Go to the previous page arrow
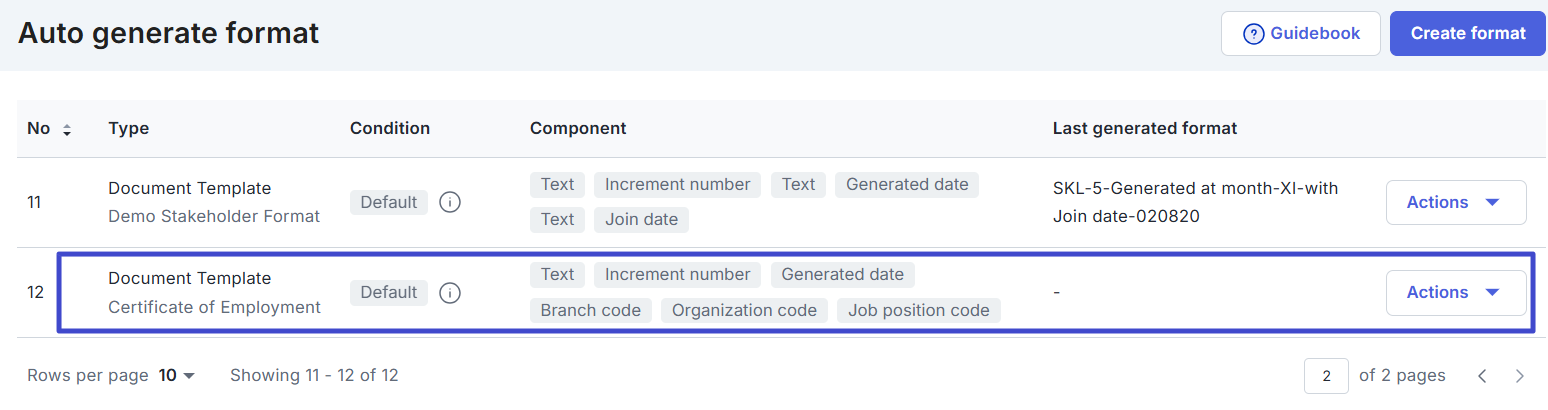 tap(1482, 376)
